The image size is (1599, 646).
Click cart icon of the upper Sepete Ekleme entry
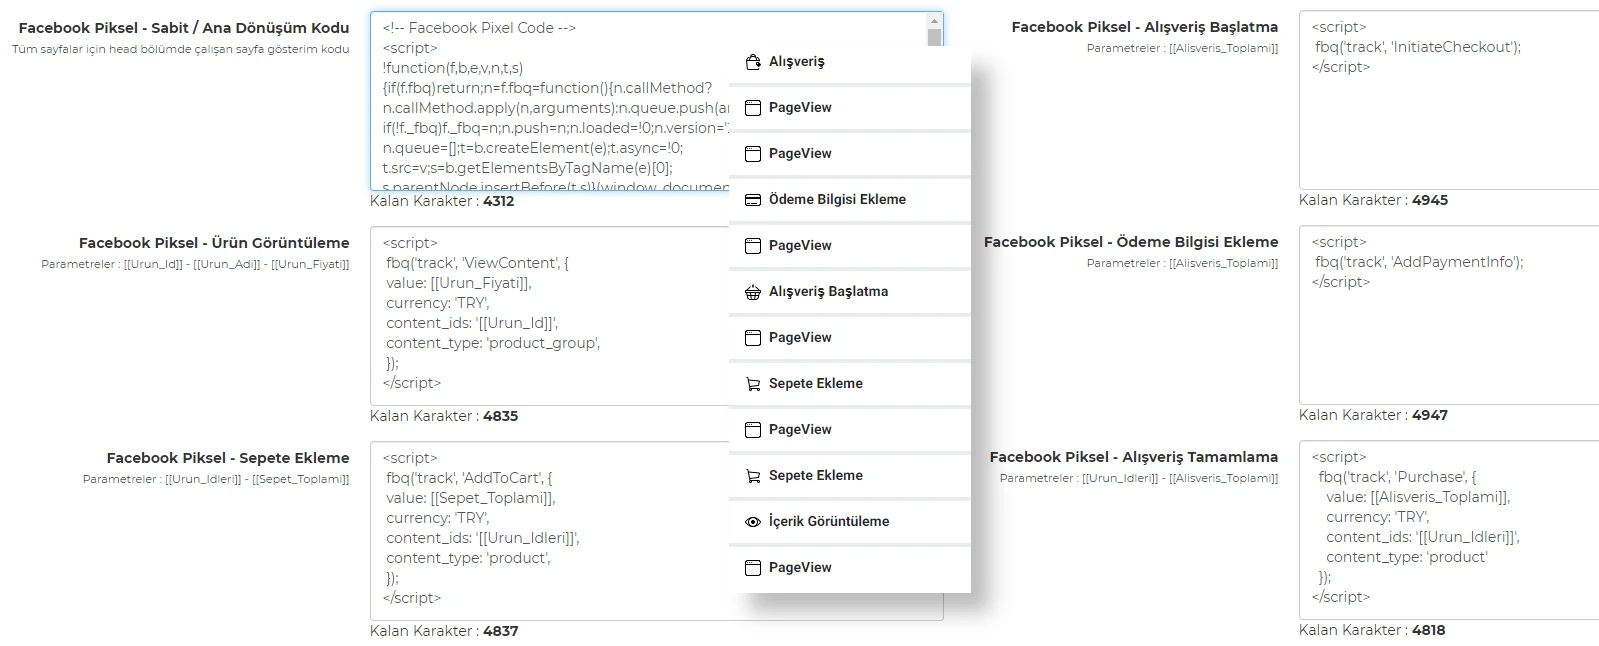753,384
